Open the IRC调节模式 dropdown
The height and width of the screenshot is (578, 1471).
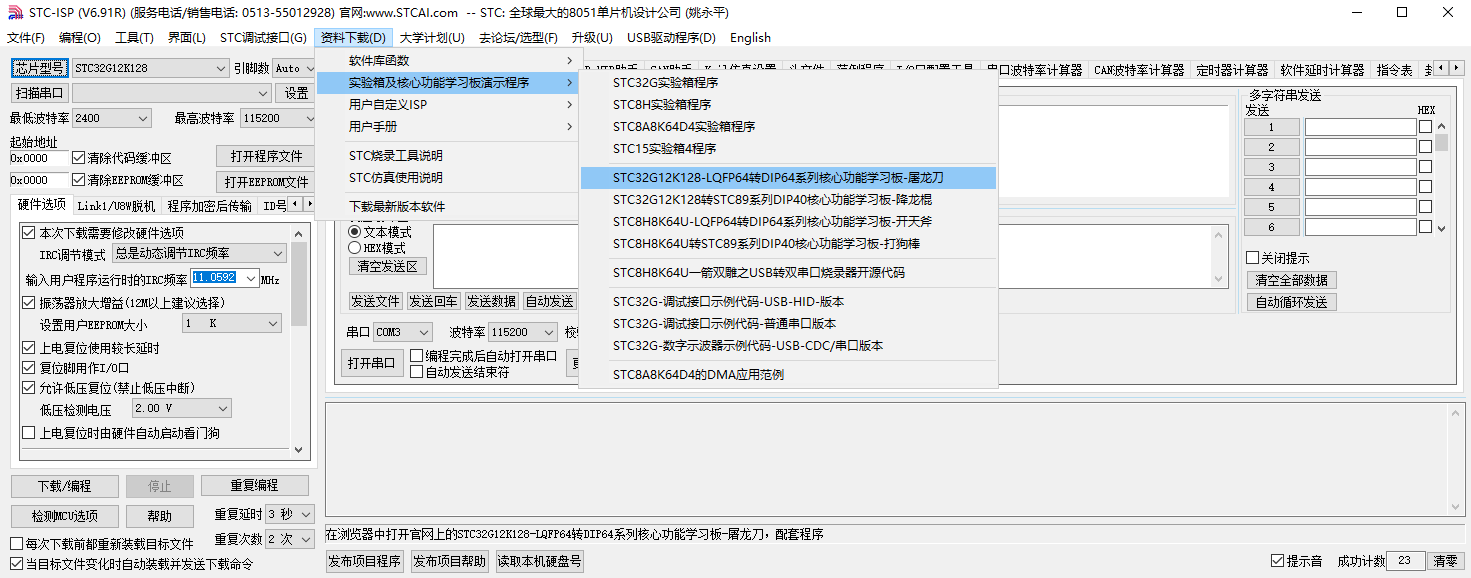199,254
